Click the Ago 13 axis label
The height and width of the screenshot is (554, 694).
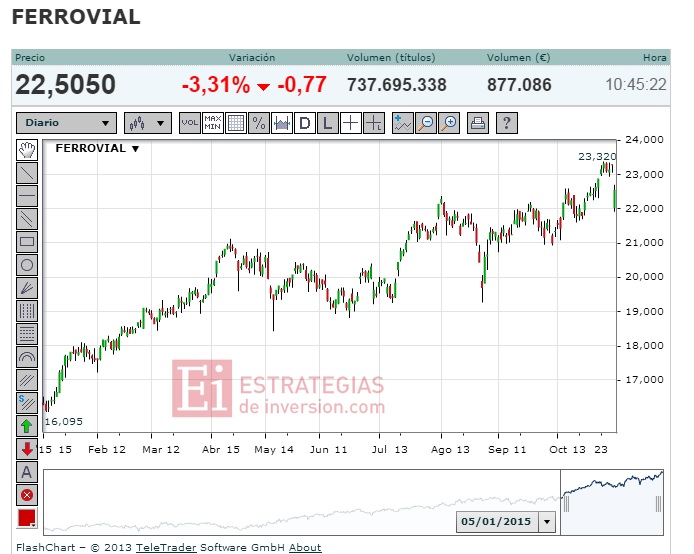click(x=450, y=450)
